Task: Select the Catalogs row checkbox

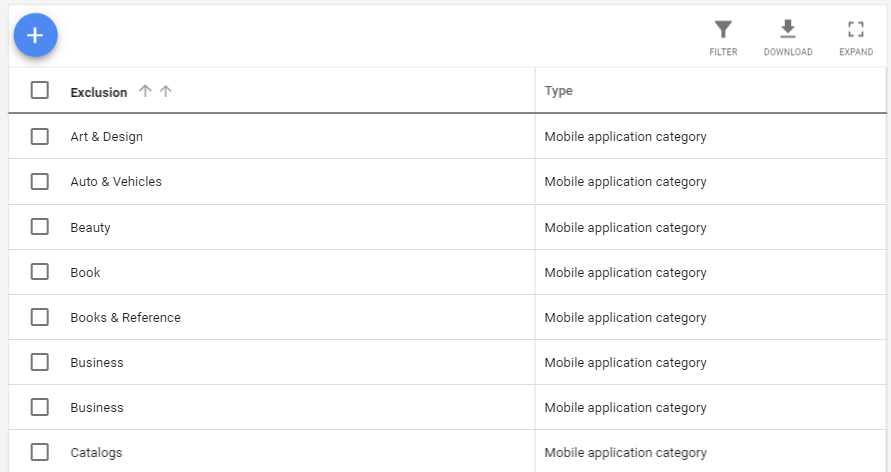Action: [x=40, y=452]
